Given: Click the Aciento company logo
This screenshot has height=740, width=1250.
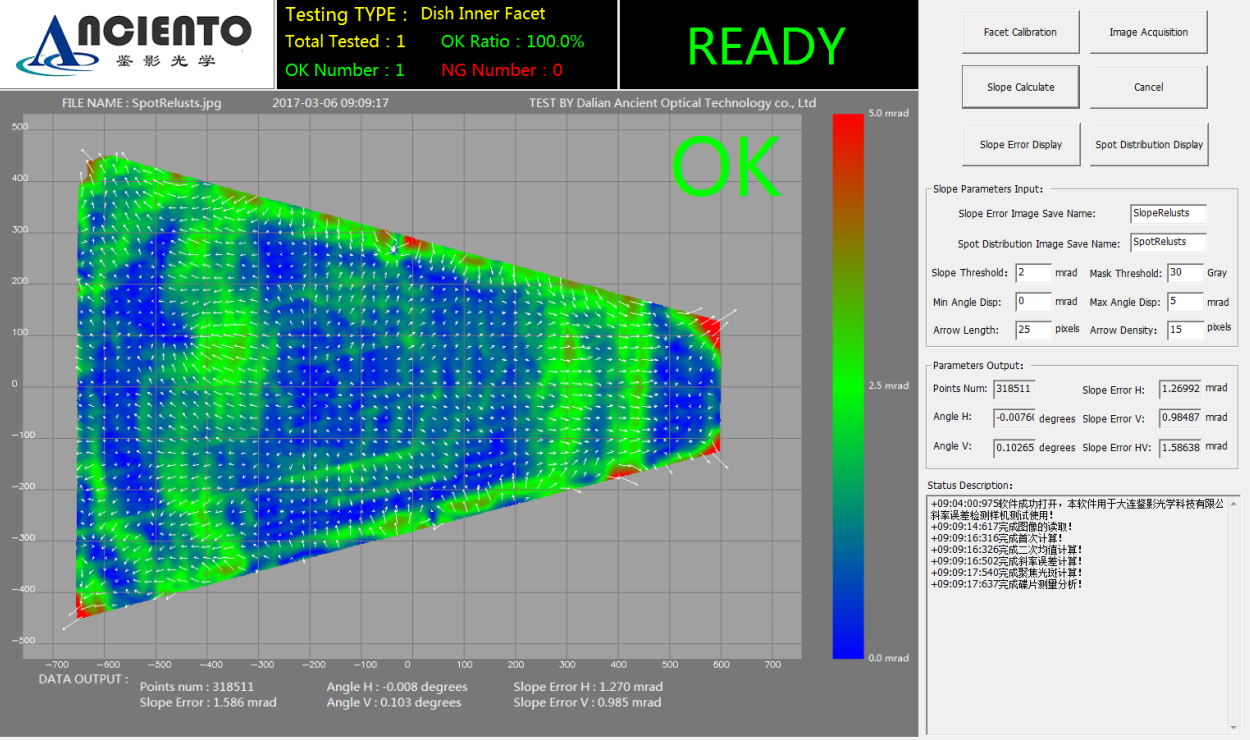Looking at the screenshot, I should click(x=138, y=44).
